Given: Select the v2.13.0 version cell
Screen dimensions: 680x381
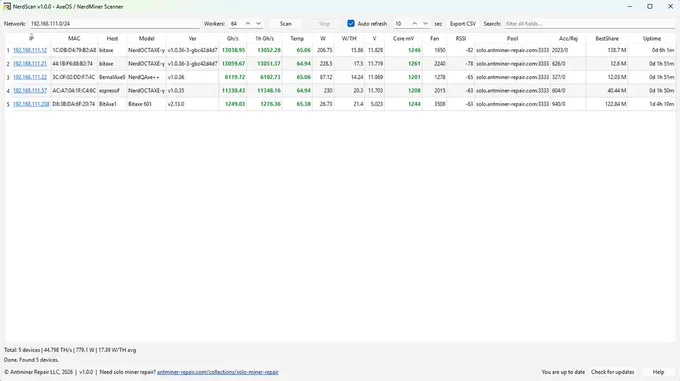Looking at the screenshot, I should (193, 104).
